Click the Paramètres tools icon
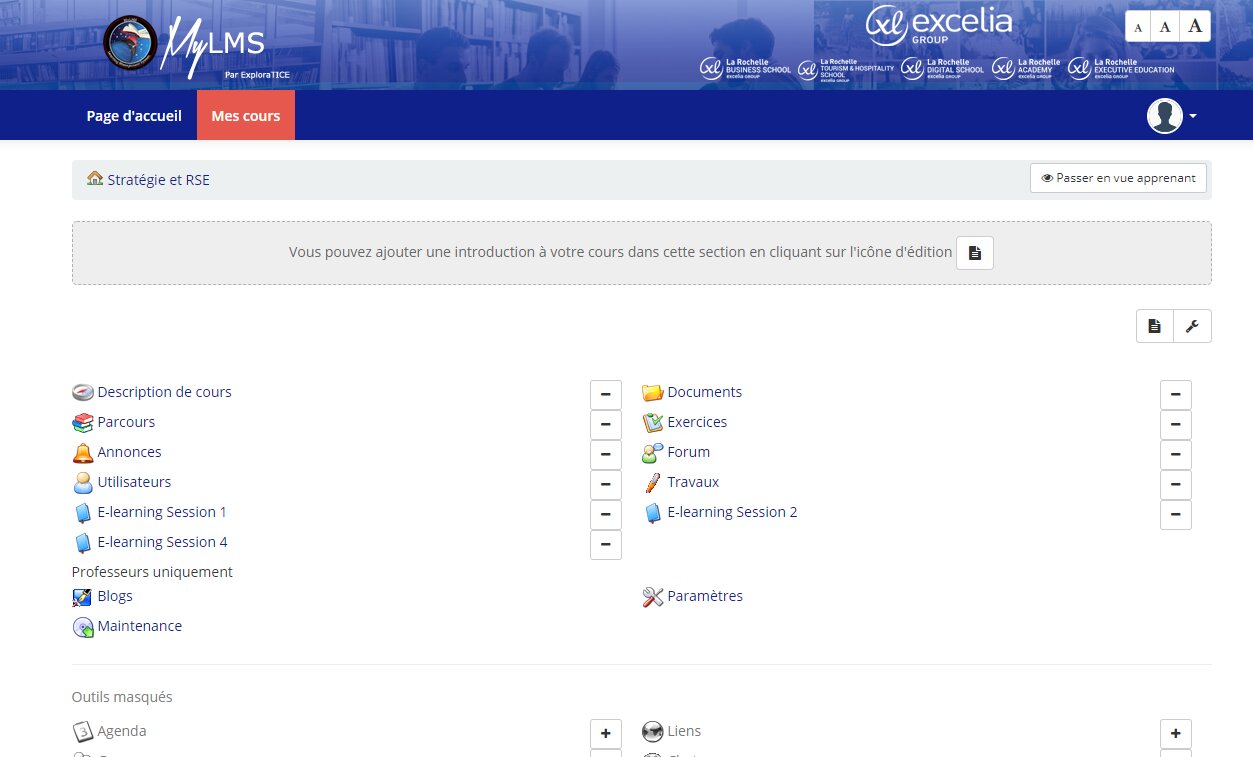This screenshot has width=1253, height=757. [652, 597]
